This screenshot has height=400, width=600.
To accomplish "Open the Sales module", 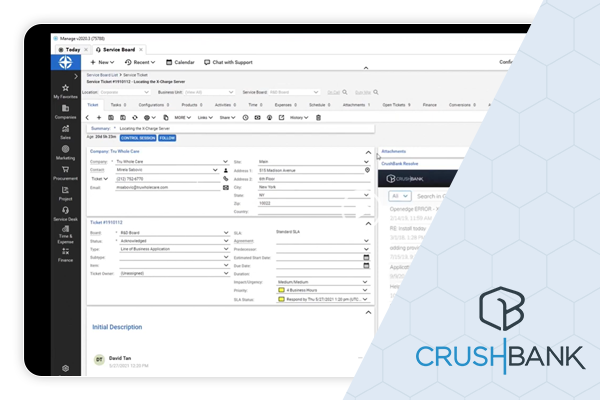I will coord(65,132).
